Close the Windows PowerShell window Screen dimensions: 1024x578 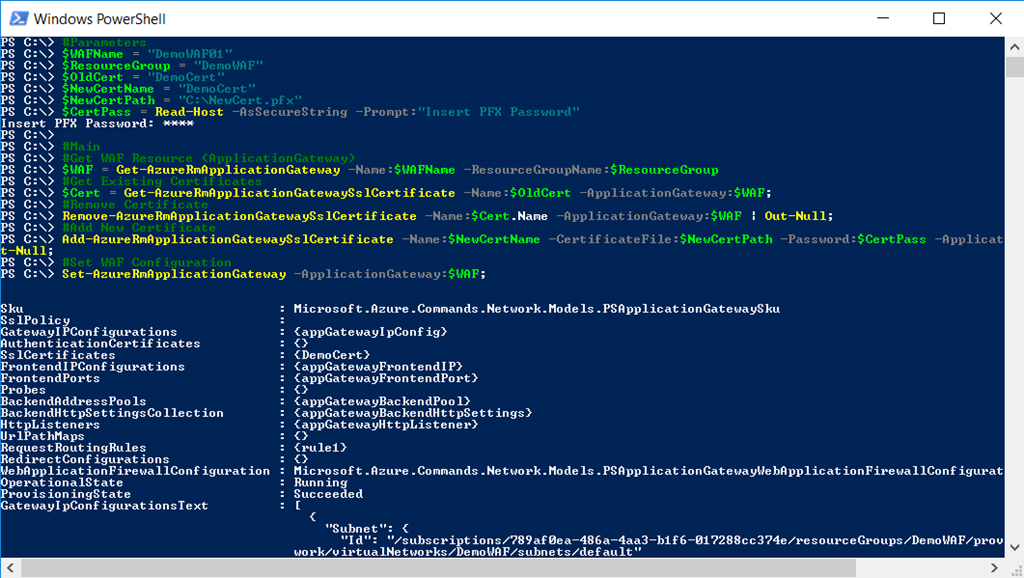(x=995, y=18)
